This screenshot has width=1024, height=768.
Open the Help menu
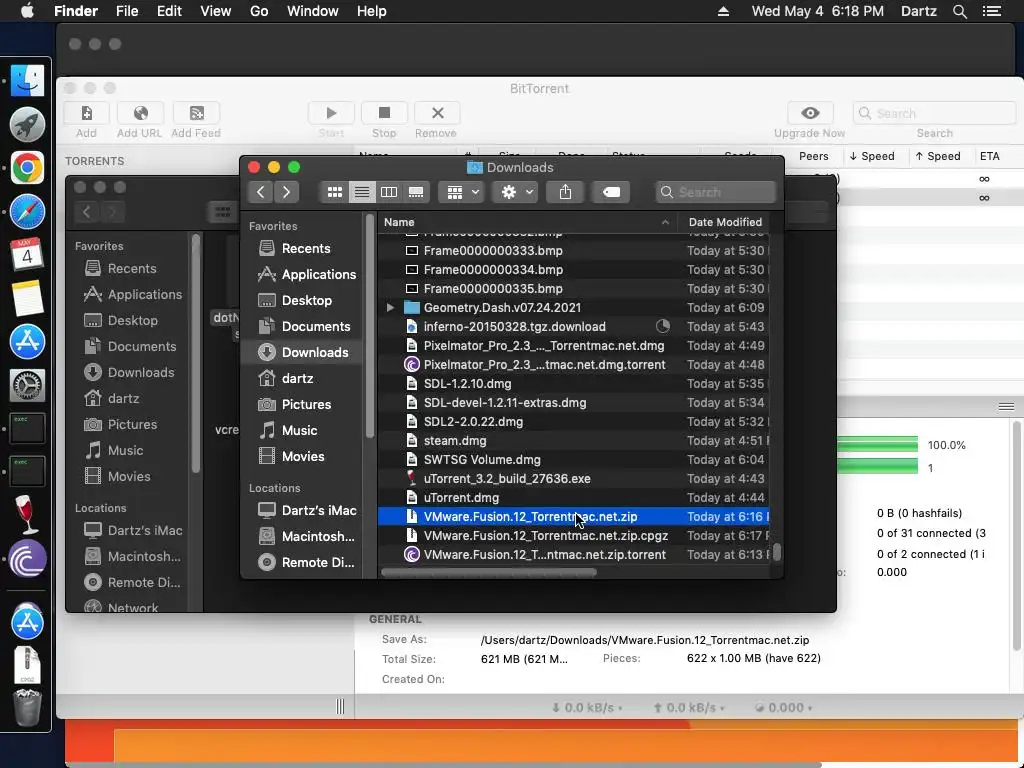(372, 11)
